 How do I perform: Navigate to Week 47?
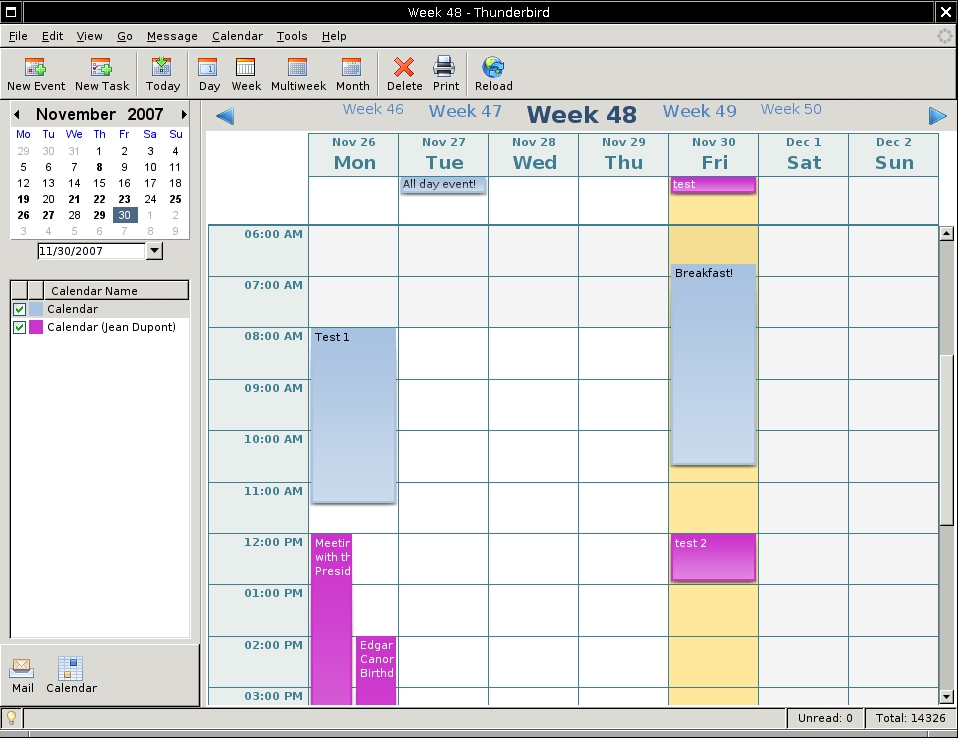click(465, 111)
